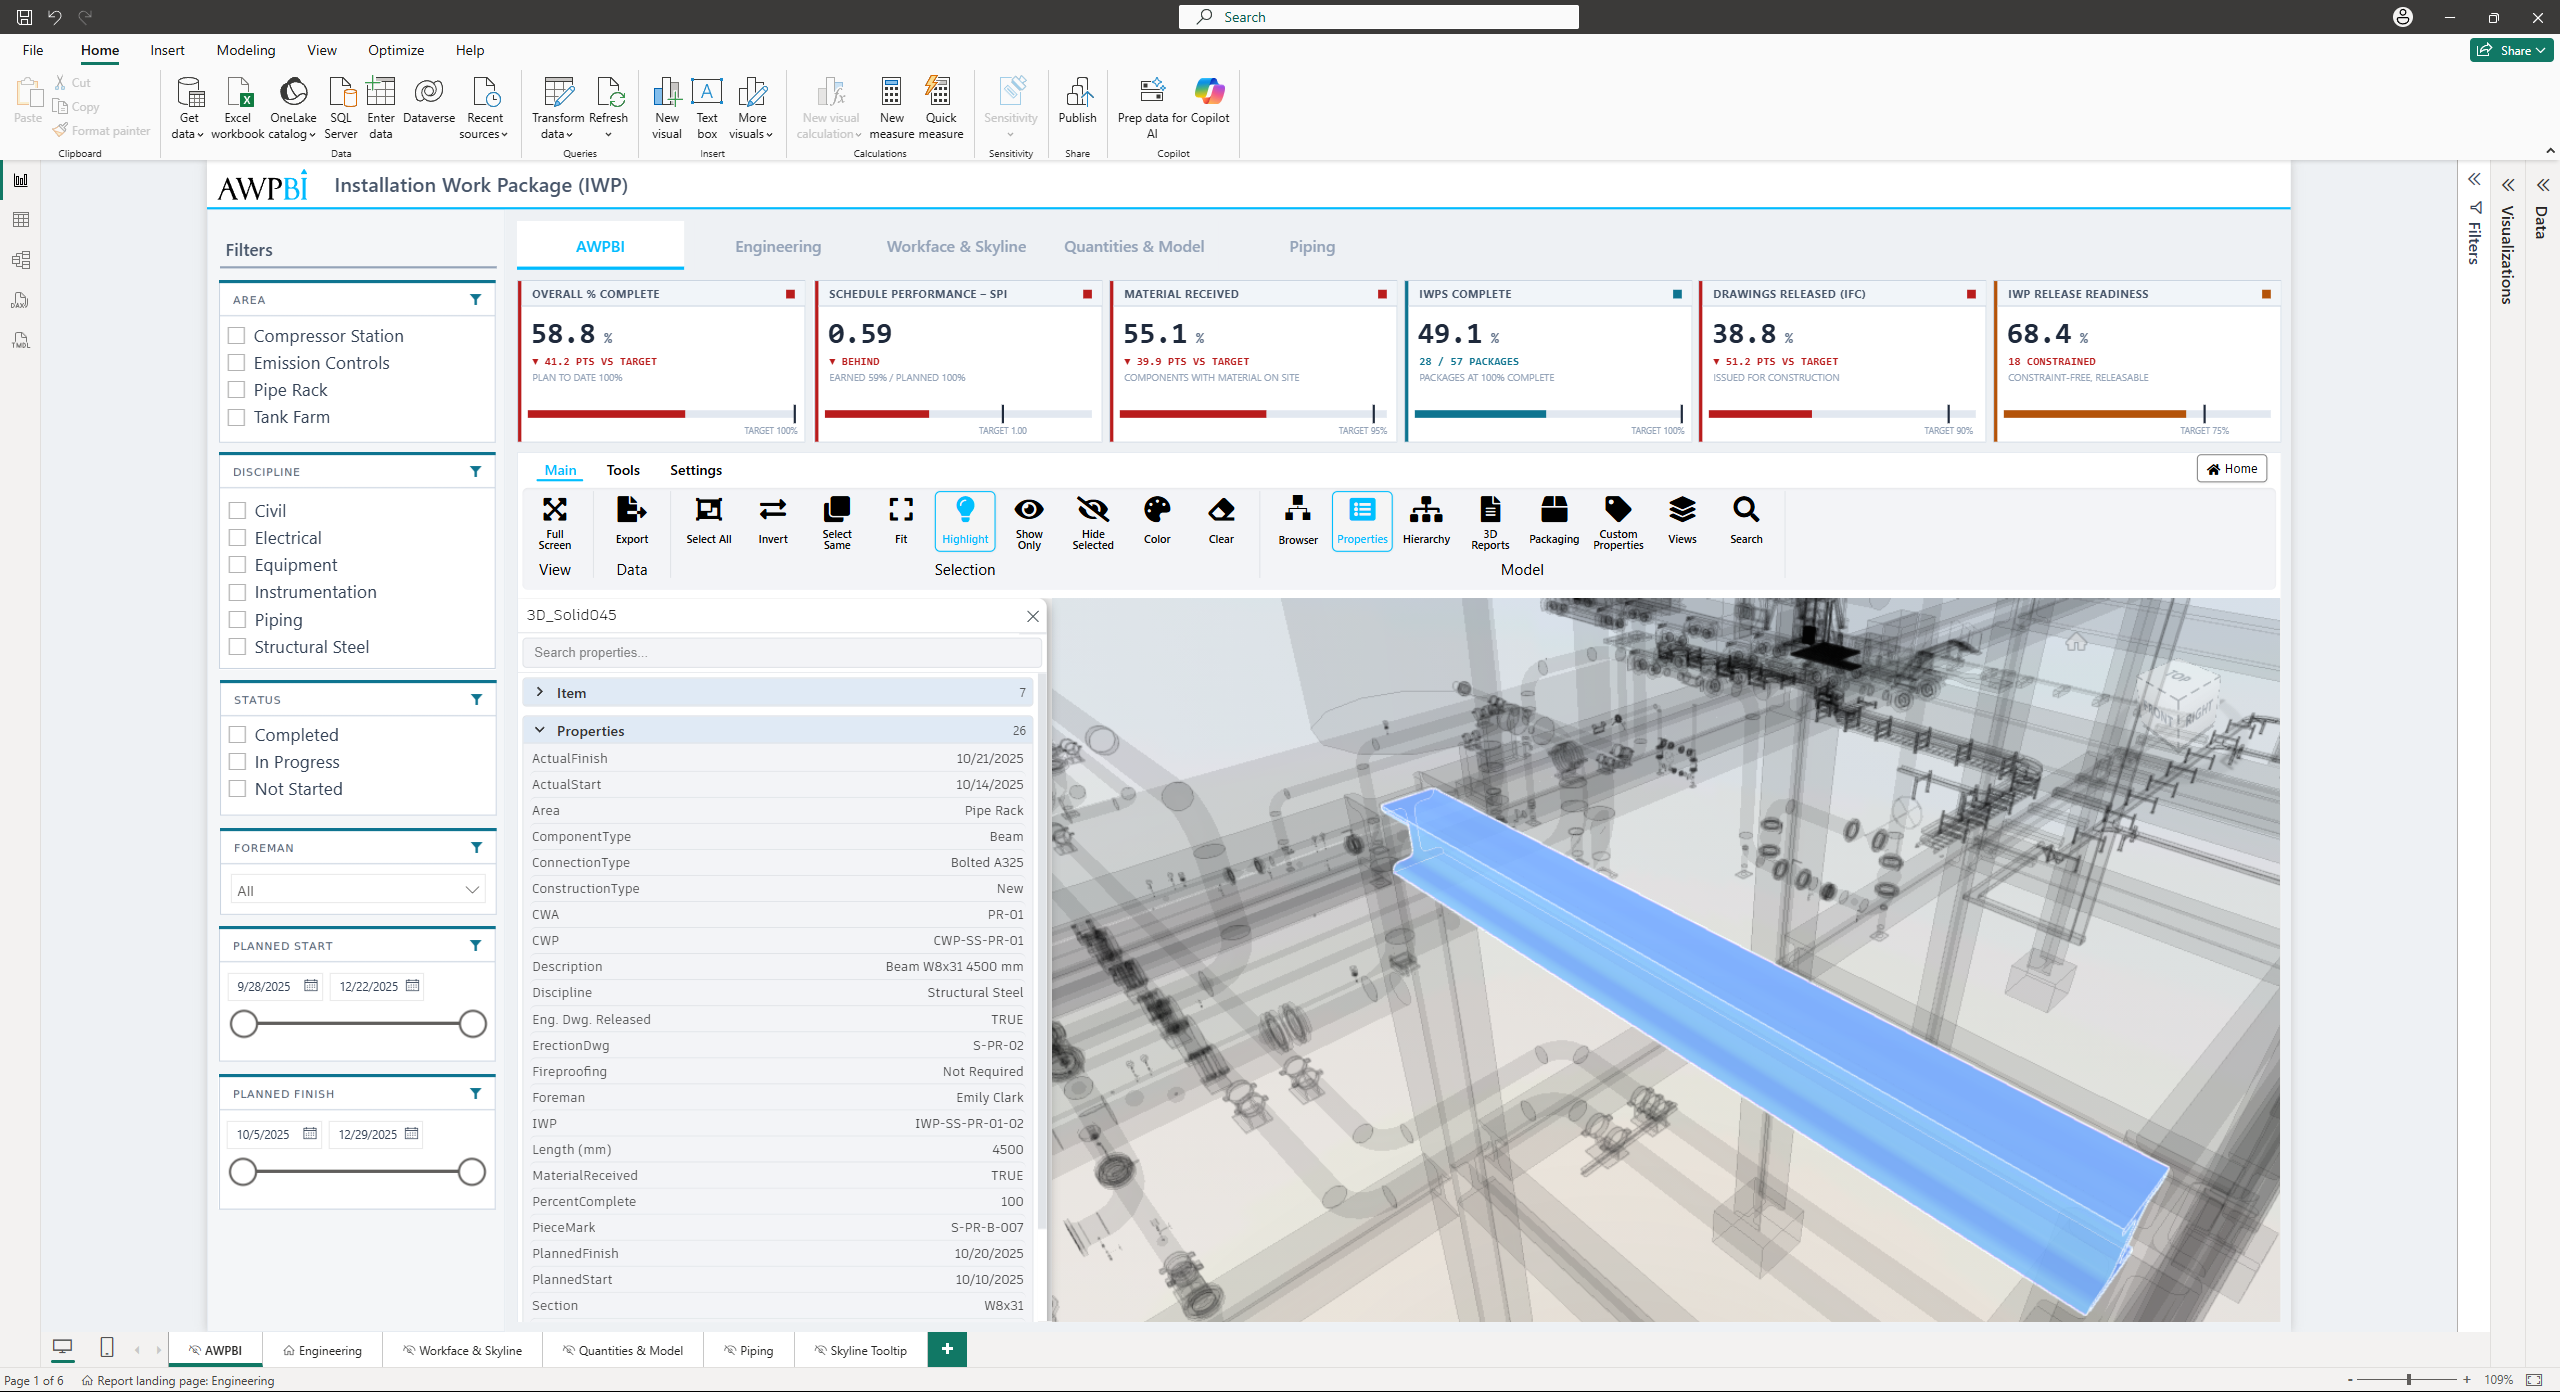Open the Table view in left sidebar

point(20,220)
